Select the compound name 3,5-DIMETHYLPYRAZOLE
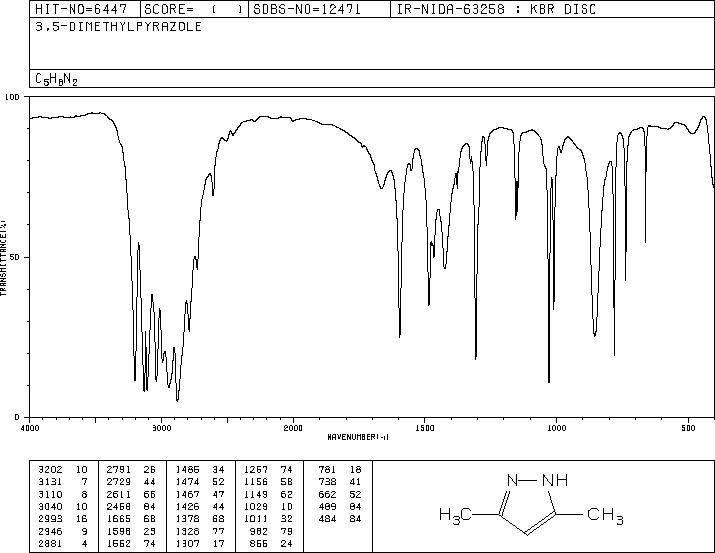The image size is (715, 553). coord(119,26)
